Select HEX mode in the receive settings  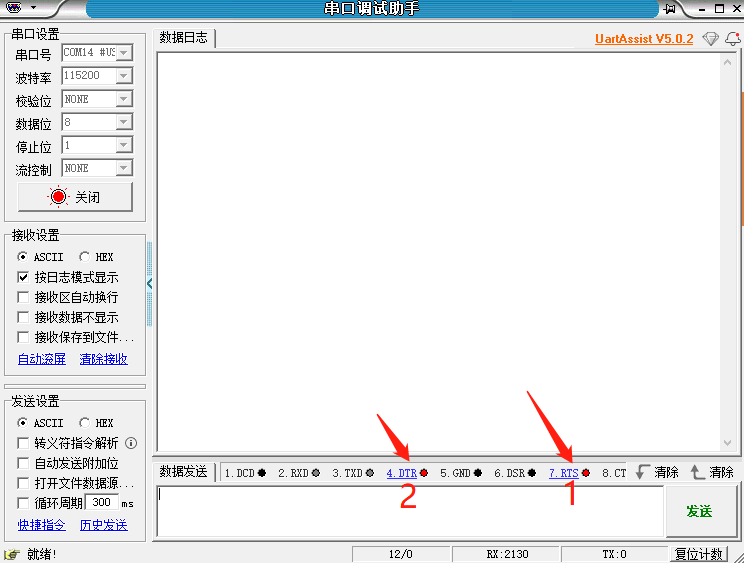point(84,257)
